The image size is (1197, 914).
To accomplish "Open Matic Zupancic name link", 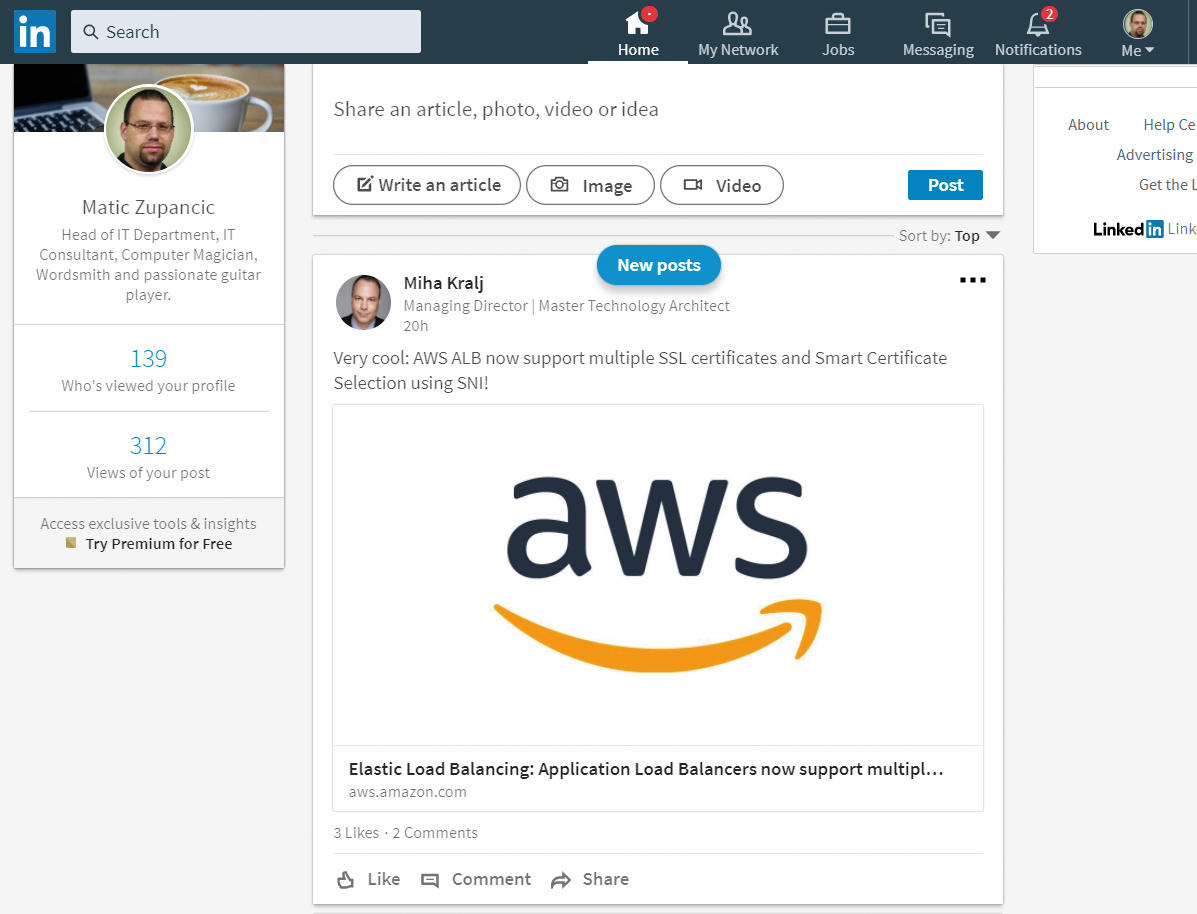I will [149, 207].
